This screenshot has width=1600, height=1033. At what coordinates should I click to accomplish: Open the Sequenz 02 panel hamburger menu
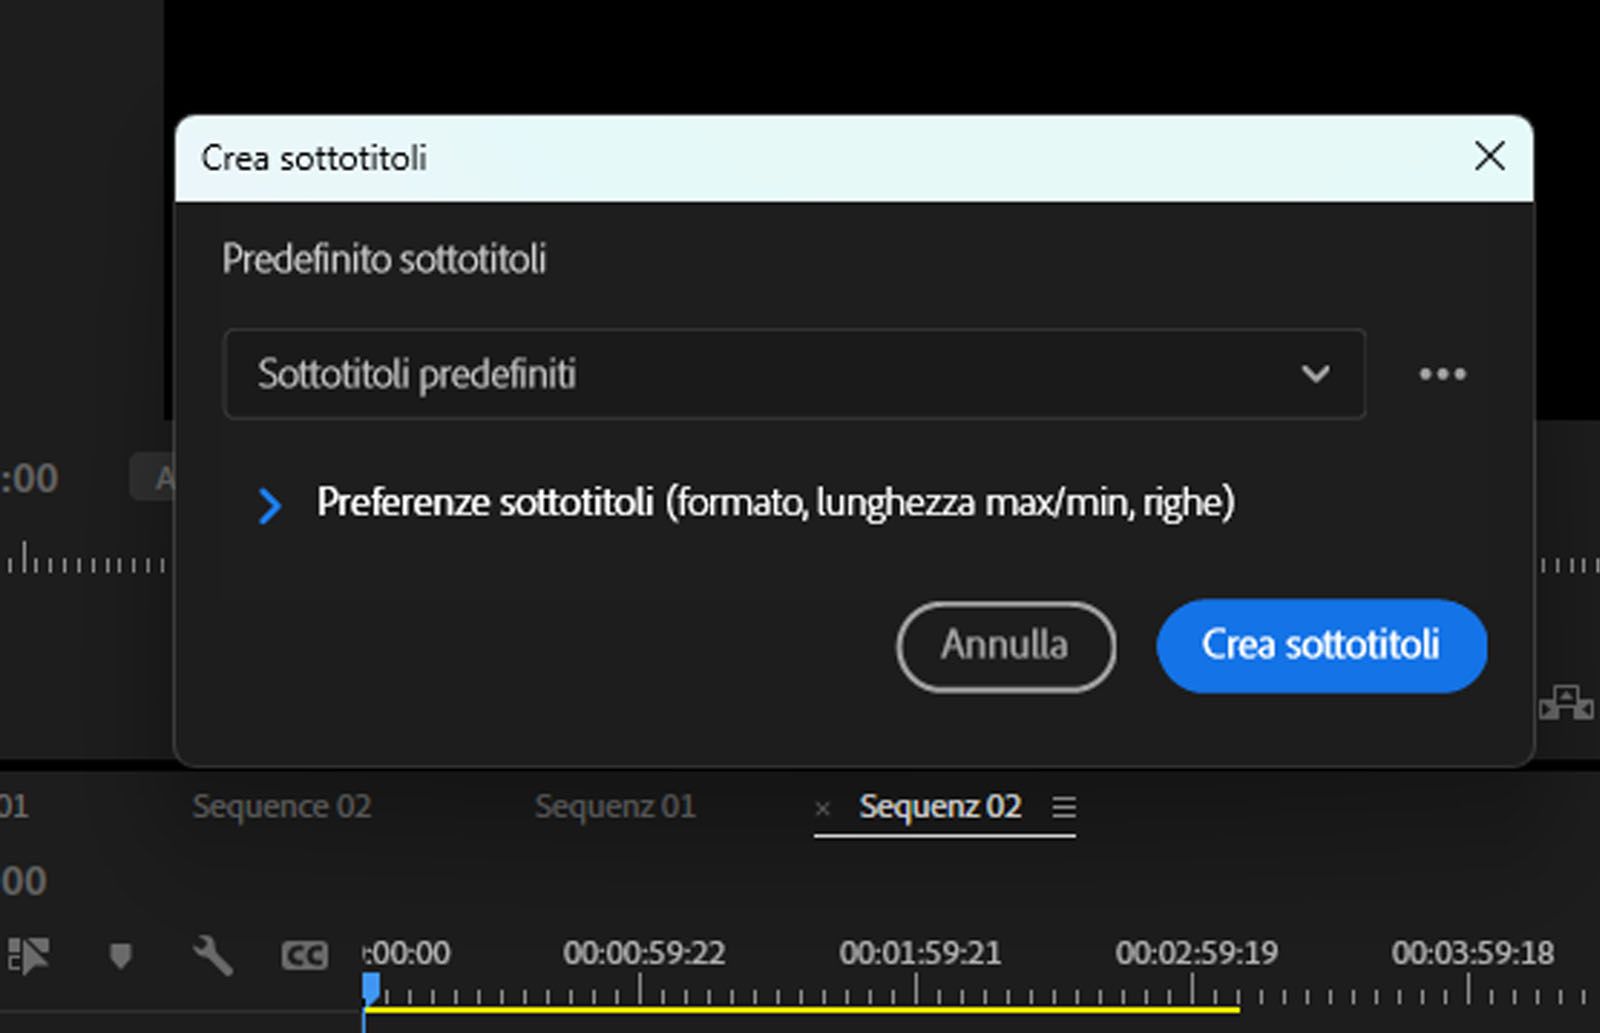click(1065, 807)
